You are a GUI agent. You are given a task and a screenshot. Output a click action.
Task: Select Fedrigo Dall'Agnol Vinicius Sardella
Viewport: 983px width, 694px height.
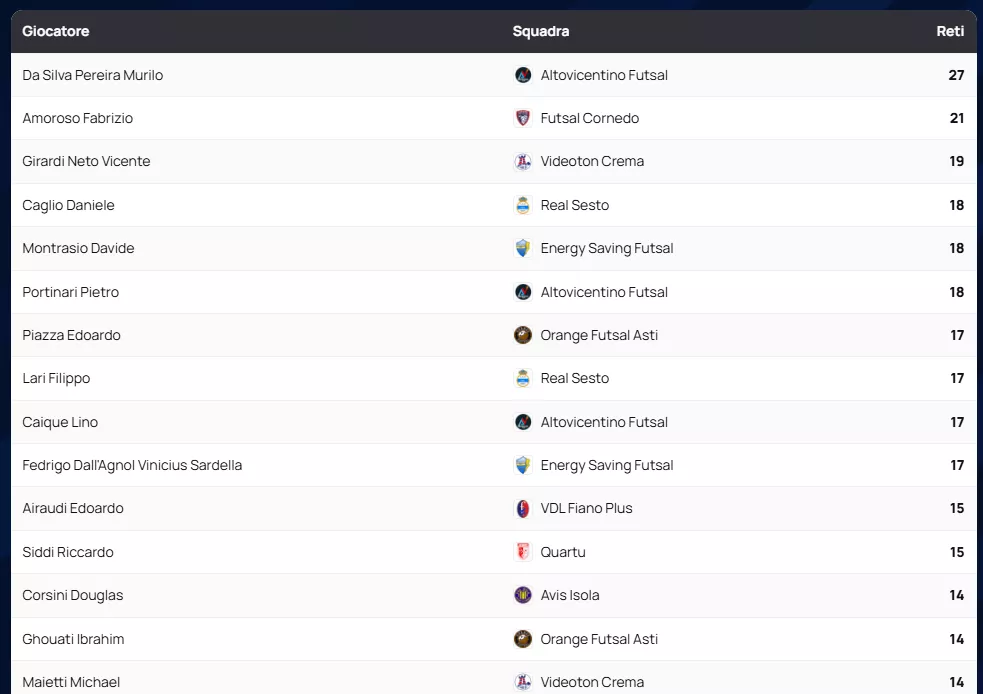tap(132, 465)
